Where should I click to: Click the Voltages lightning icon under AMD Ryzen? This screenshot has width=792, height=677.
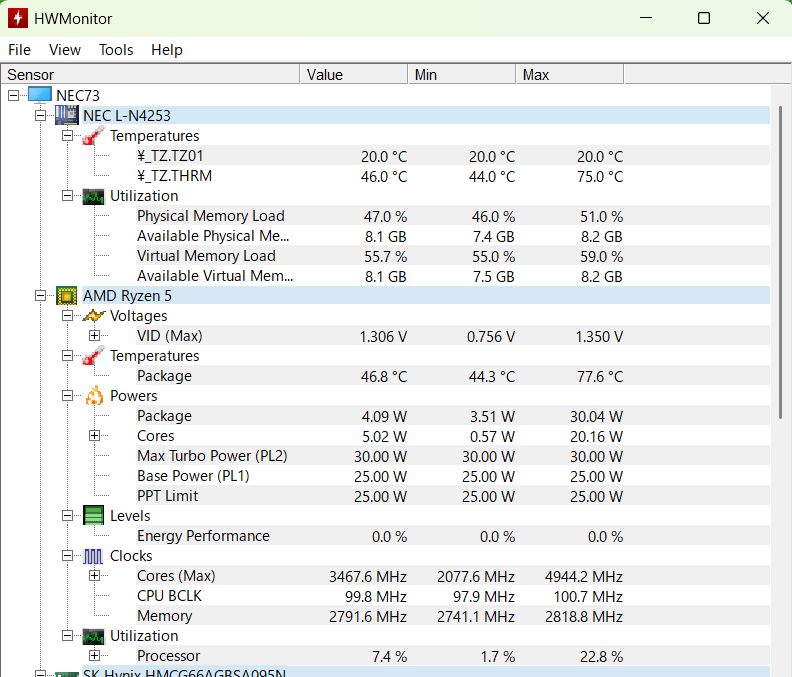(93, 316)
